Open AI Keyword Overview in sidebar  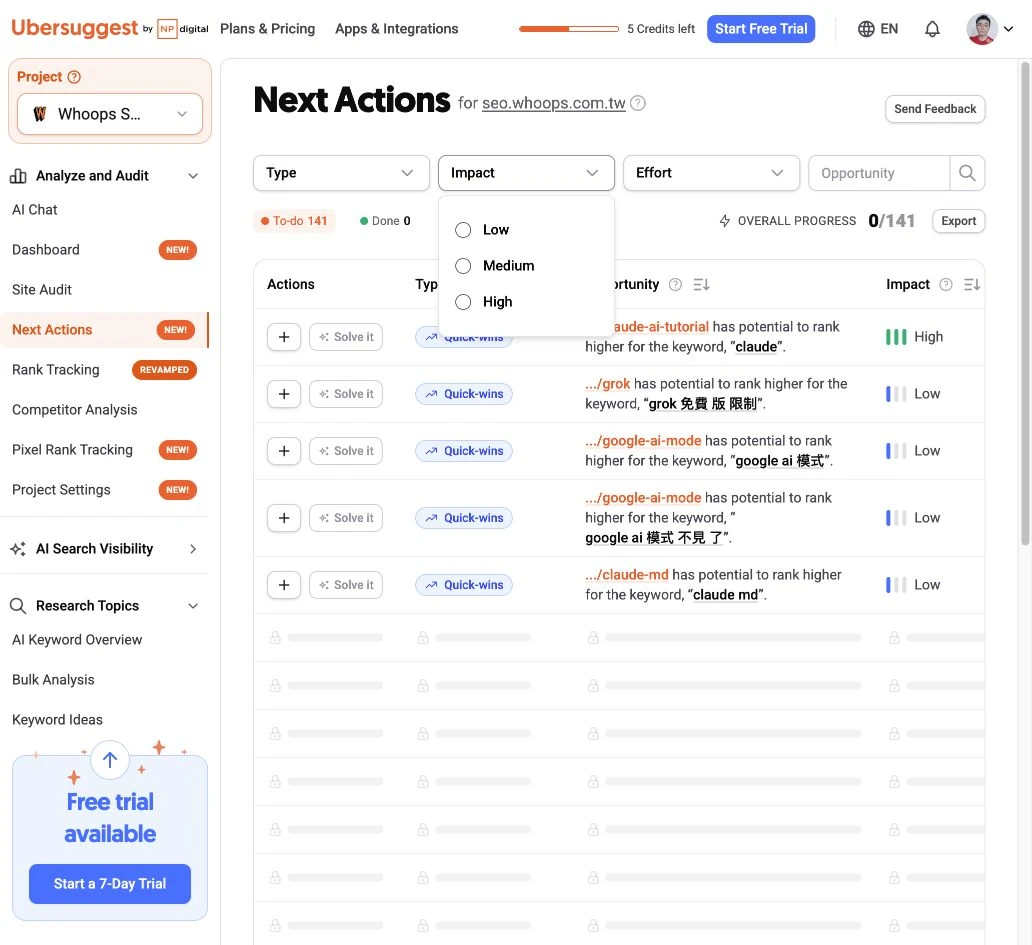(77, 640)
